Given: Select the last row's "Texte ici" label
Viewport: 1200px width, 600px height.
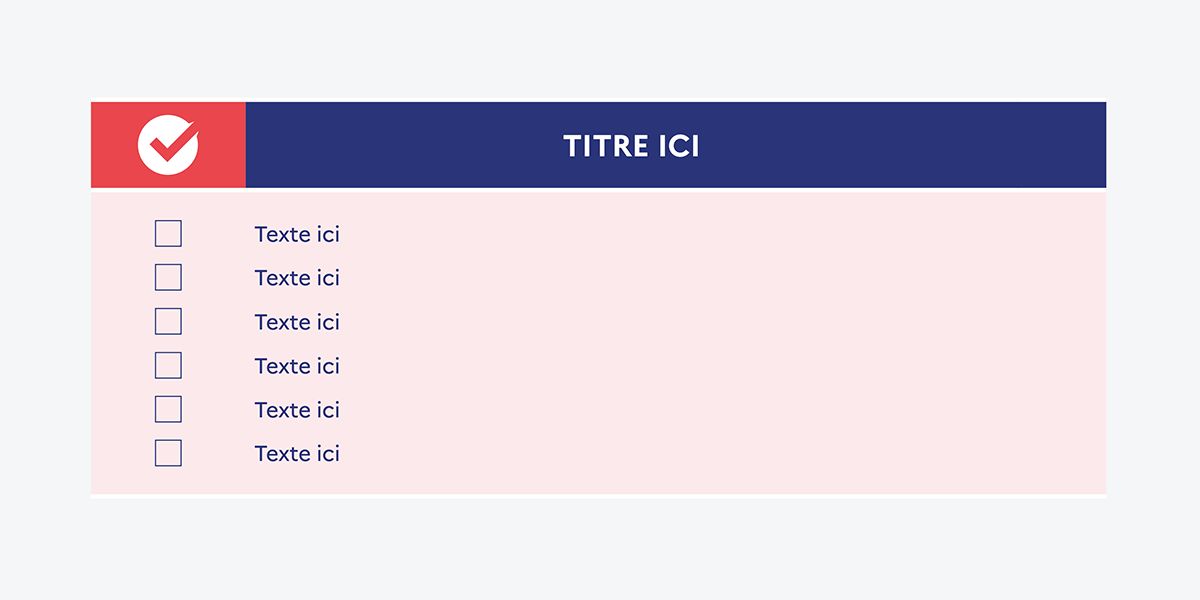Looking at the screenshot, I should coord(297,454).
